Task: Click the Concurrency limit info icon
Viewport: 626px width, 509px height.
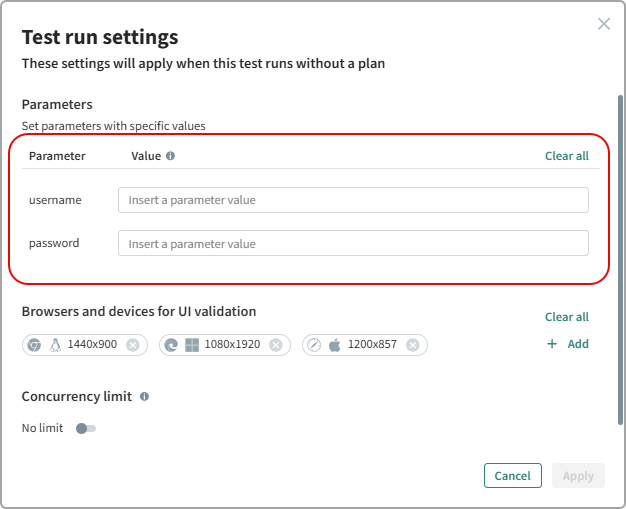Action: click(x=144, y=397)
